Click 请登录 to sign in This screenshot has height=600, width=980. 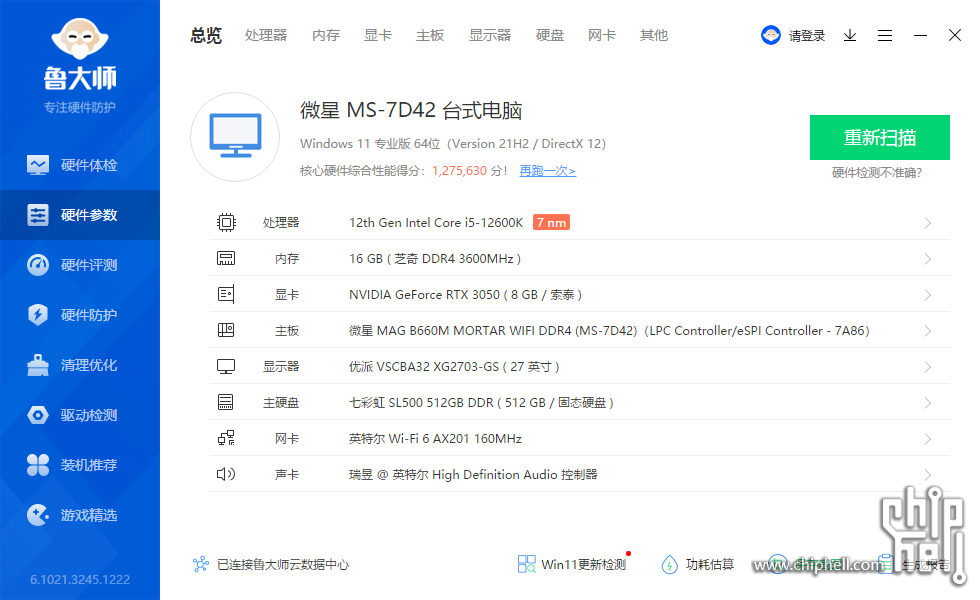pyautogui.click(x=806, y=36)
